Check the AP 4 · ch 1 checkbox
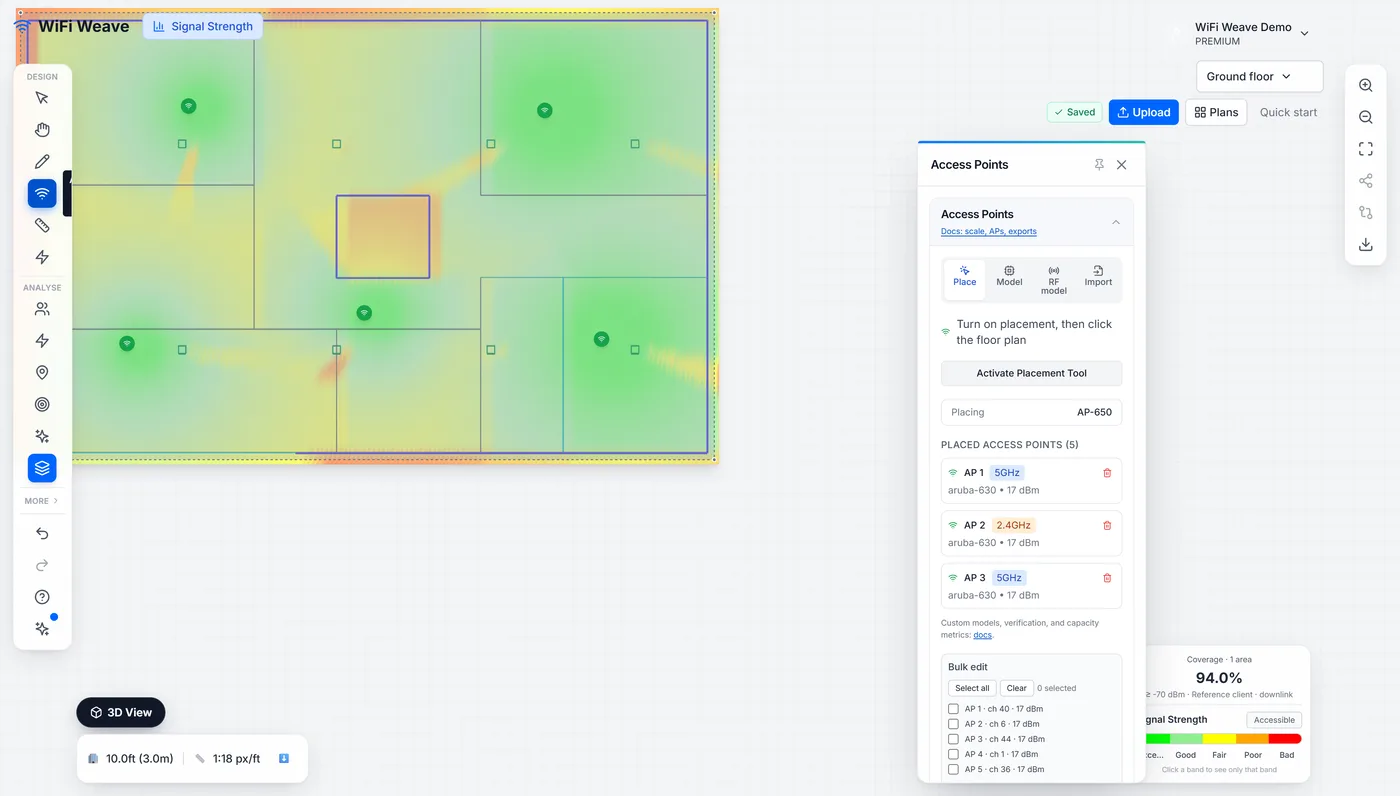1400x796 pixels. click(953, 754)
